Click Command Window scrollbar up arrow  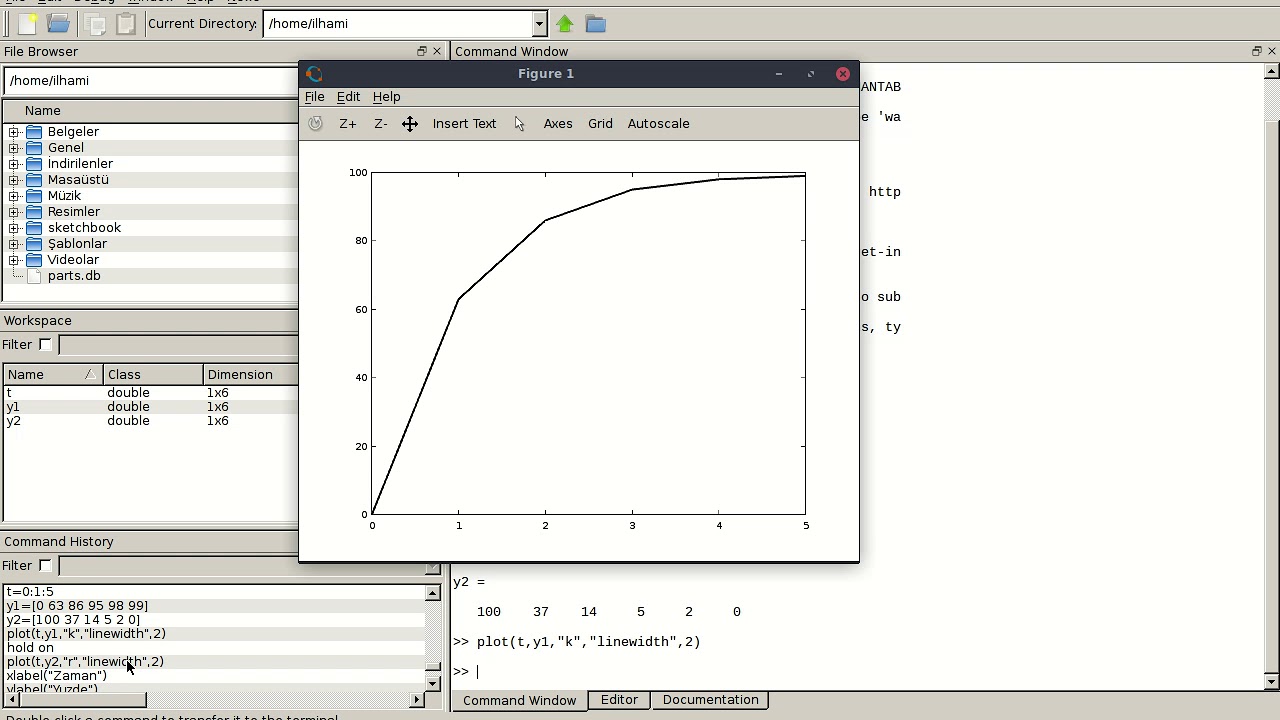click(1272, 71)
